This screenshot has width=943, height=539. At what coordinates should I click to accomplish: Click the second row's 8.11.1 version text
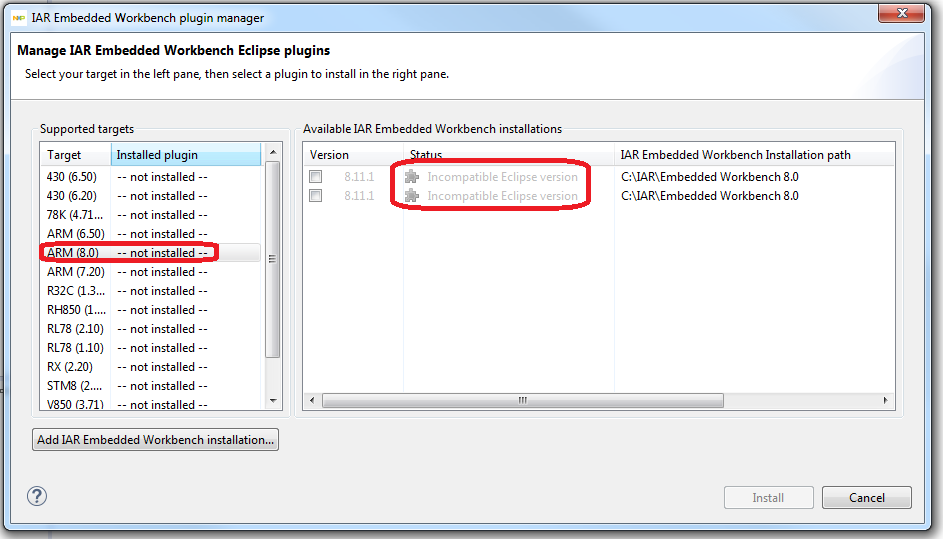click(x=359, y=196)
